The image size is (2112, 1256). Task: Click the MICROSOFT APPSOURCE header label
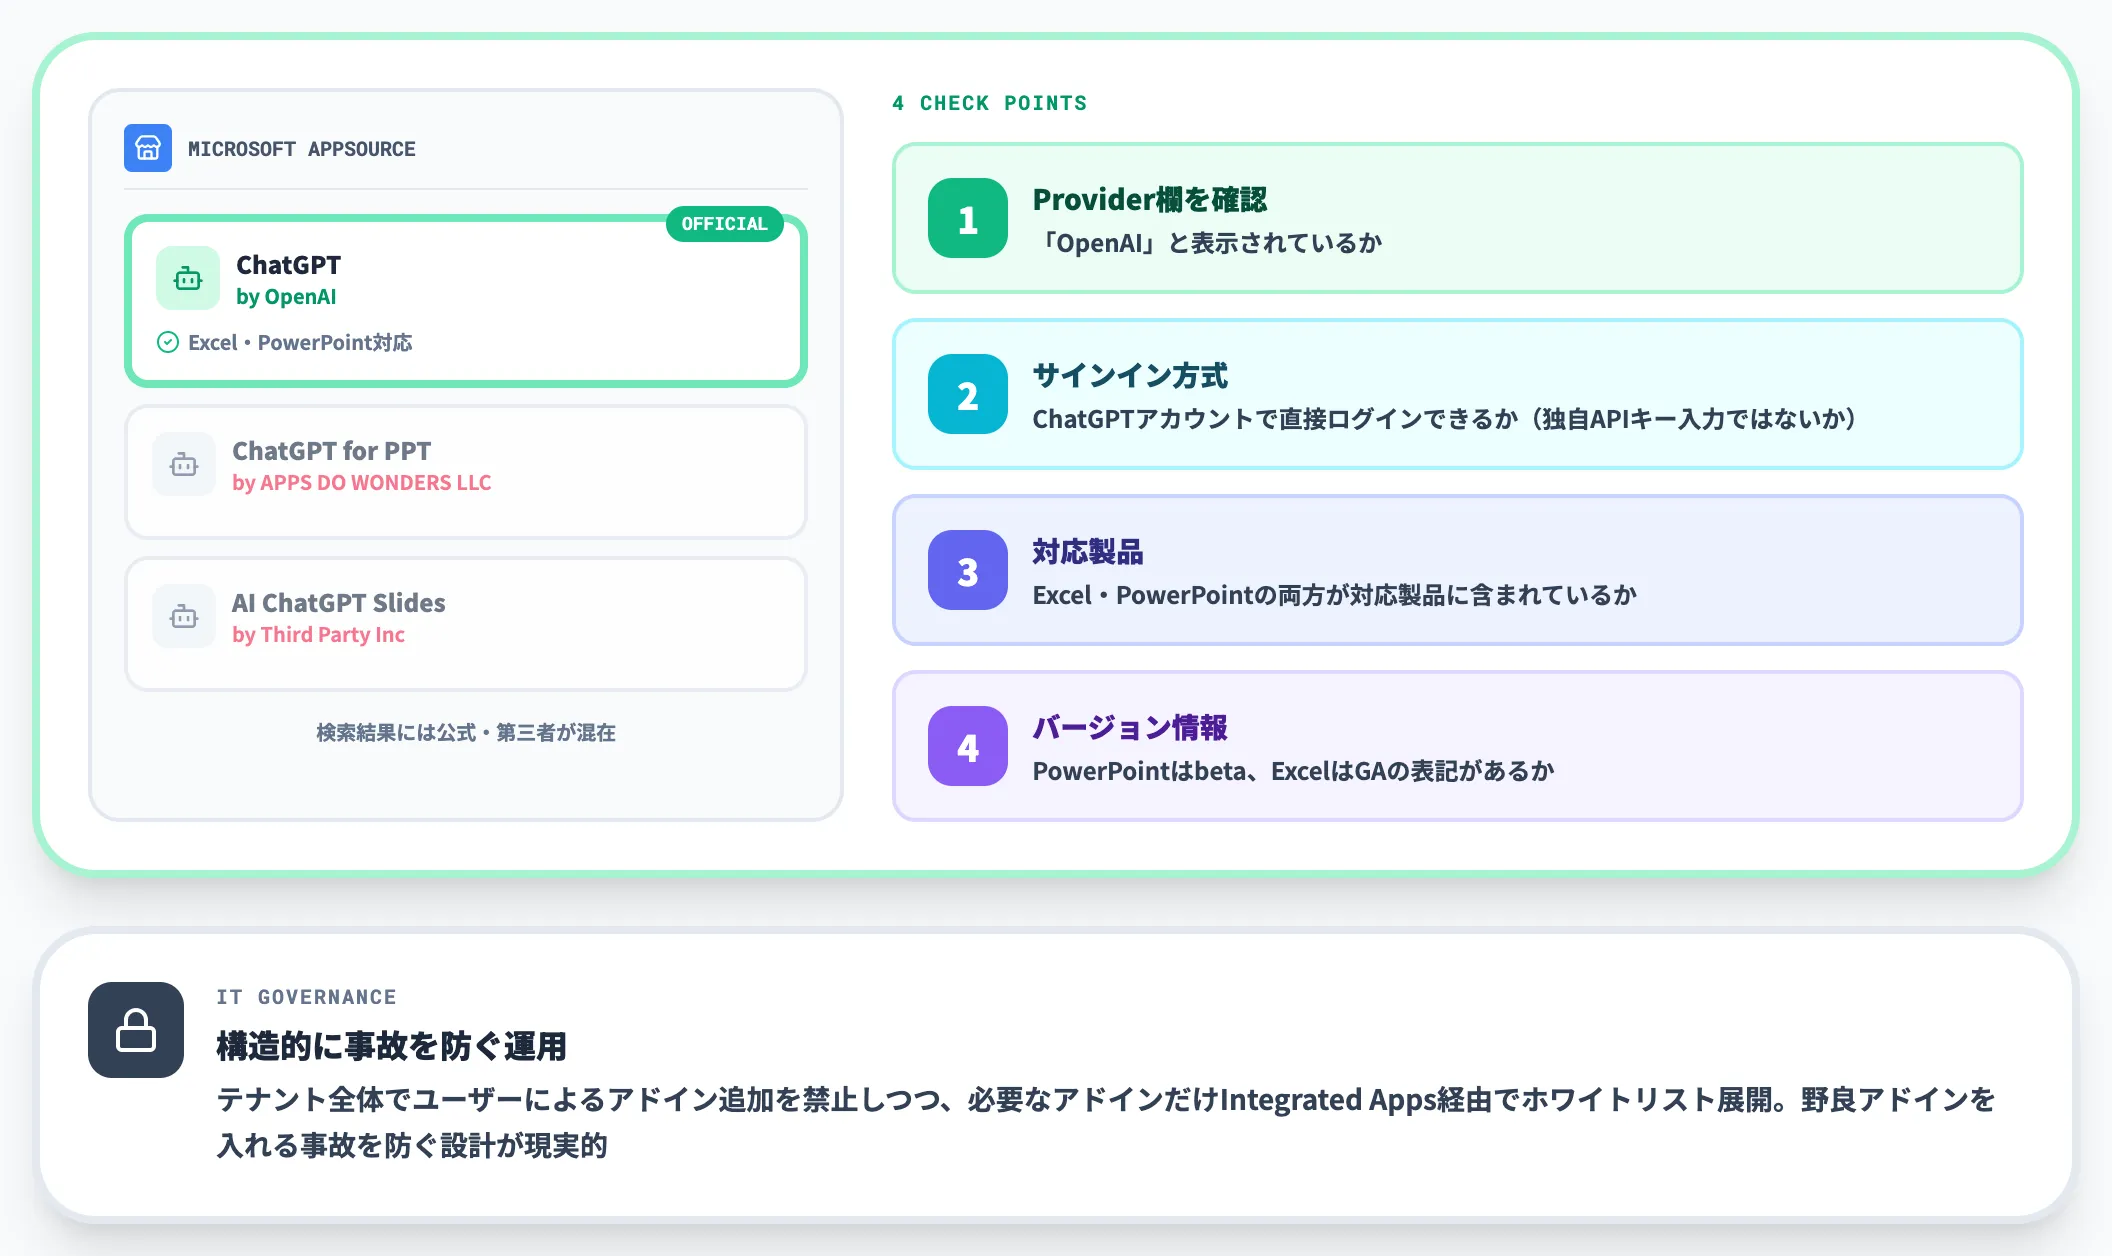(302, 149)
